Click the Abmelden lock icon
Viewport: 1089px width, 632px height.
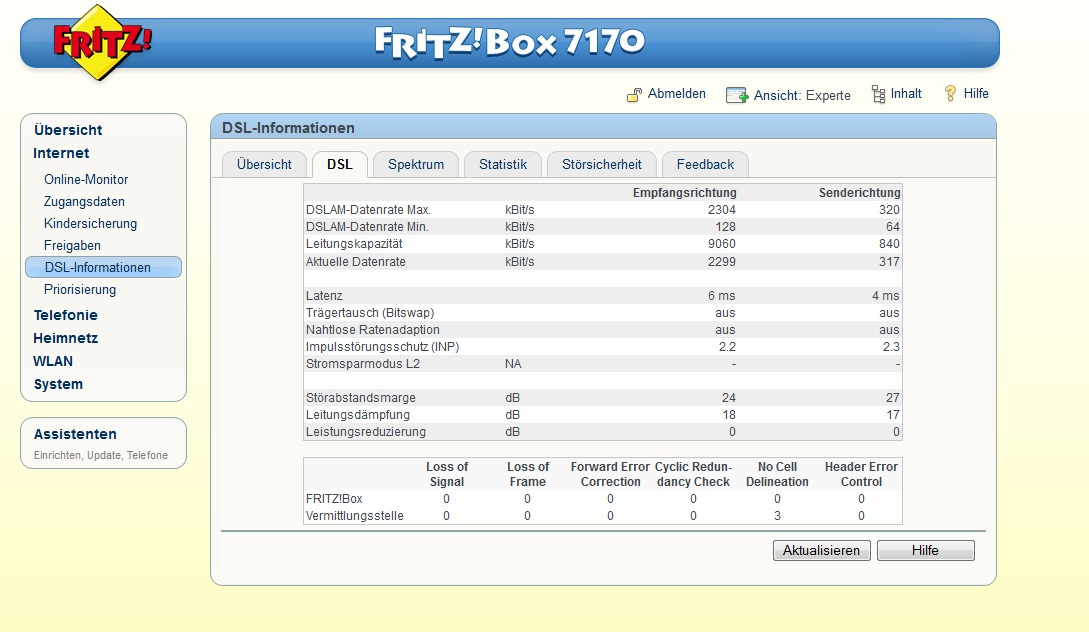634,95
